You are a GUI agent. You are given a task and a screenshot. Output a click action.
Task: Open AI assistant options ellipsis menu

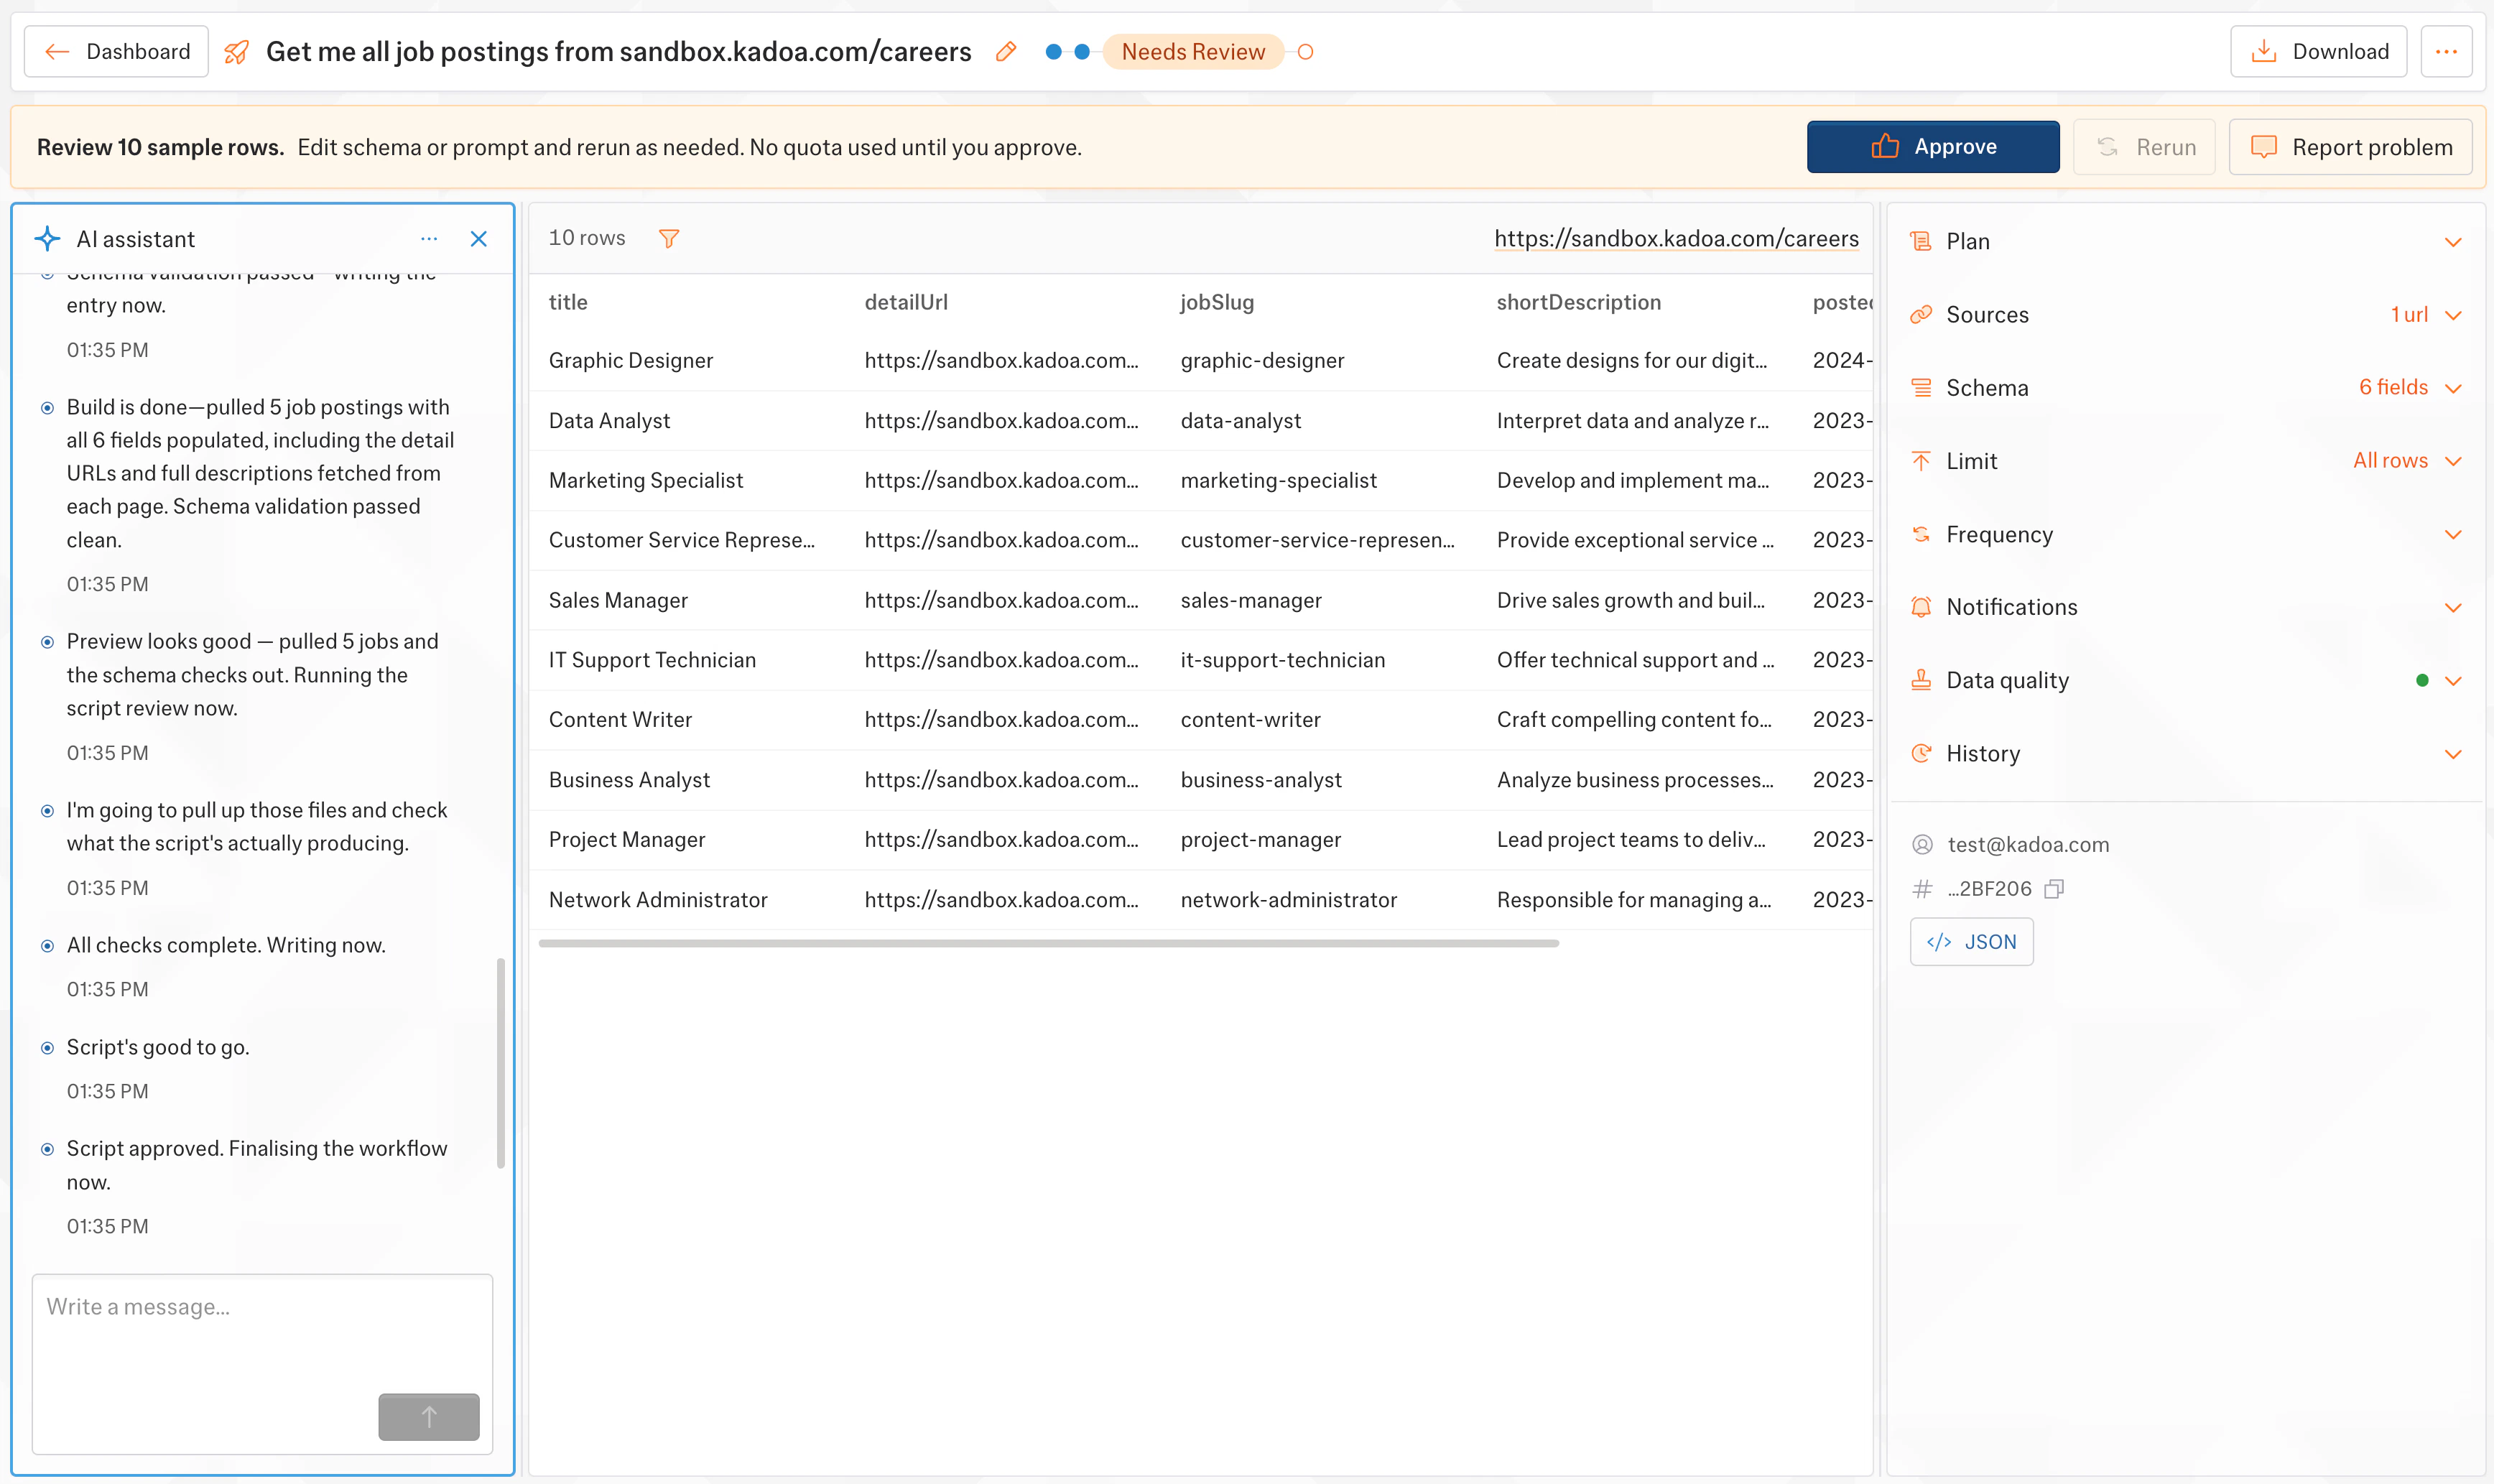pyautogui.click(x=429, y=239)
